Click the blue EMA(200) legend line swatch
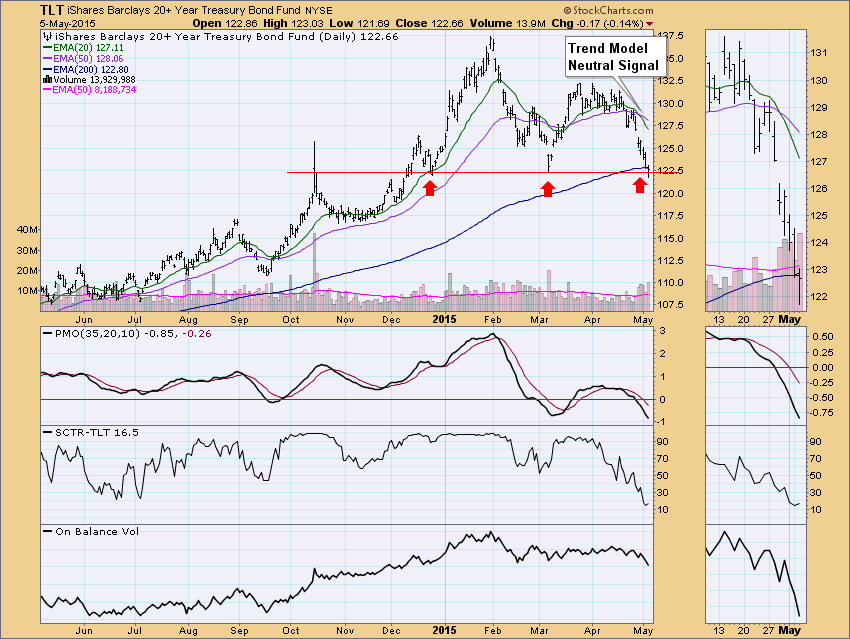850x639 pixels. (47, 70)
